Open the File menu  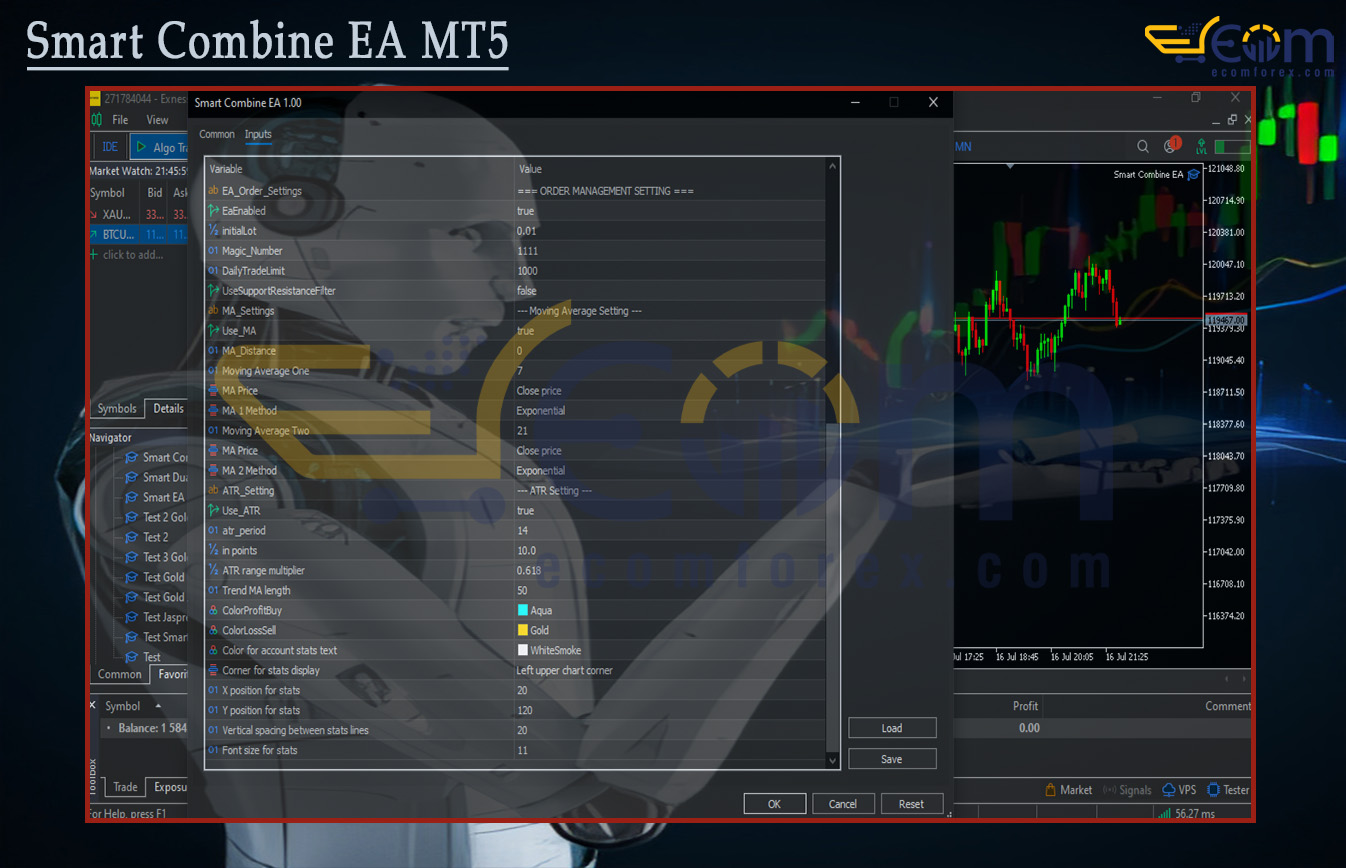coord(120,120)
